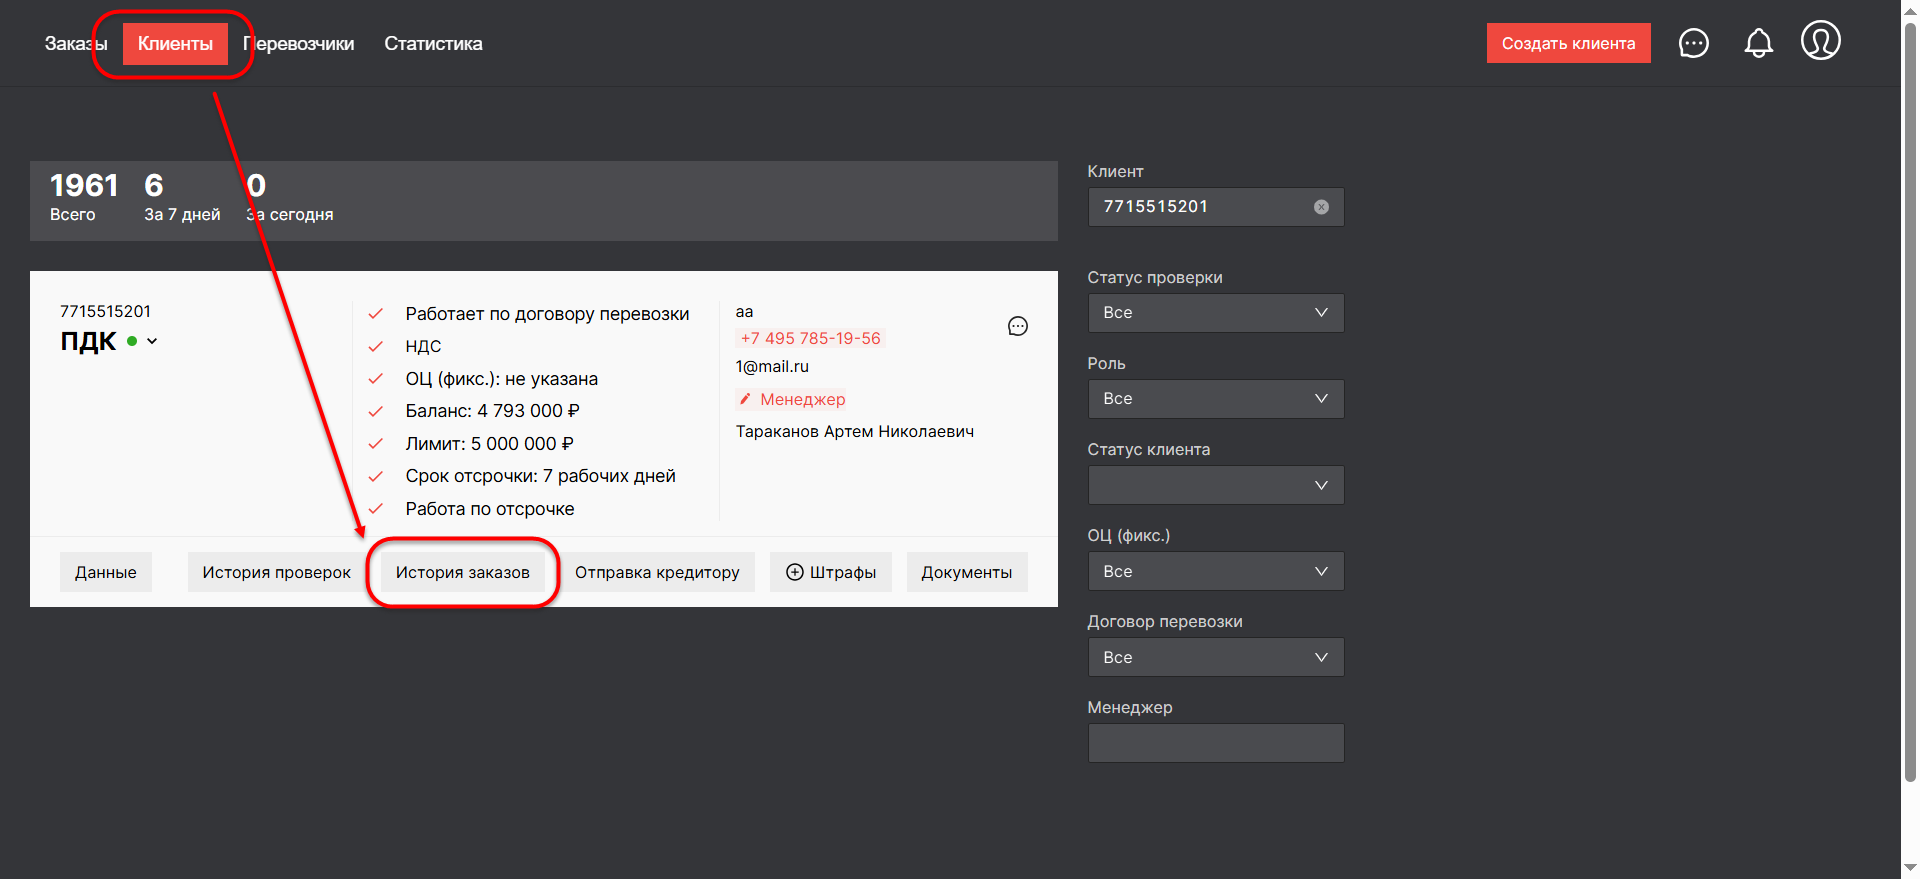
Task: Click the Создать клиента button
Action: point(1567,43)
